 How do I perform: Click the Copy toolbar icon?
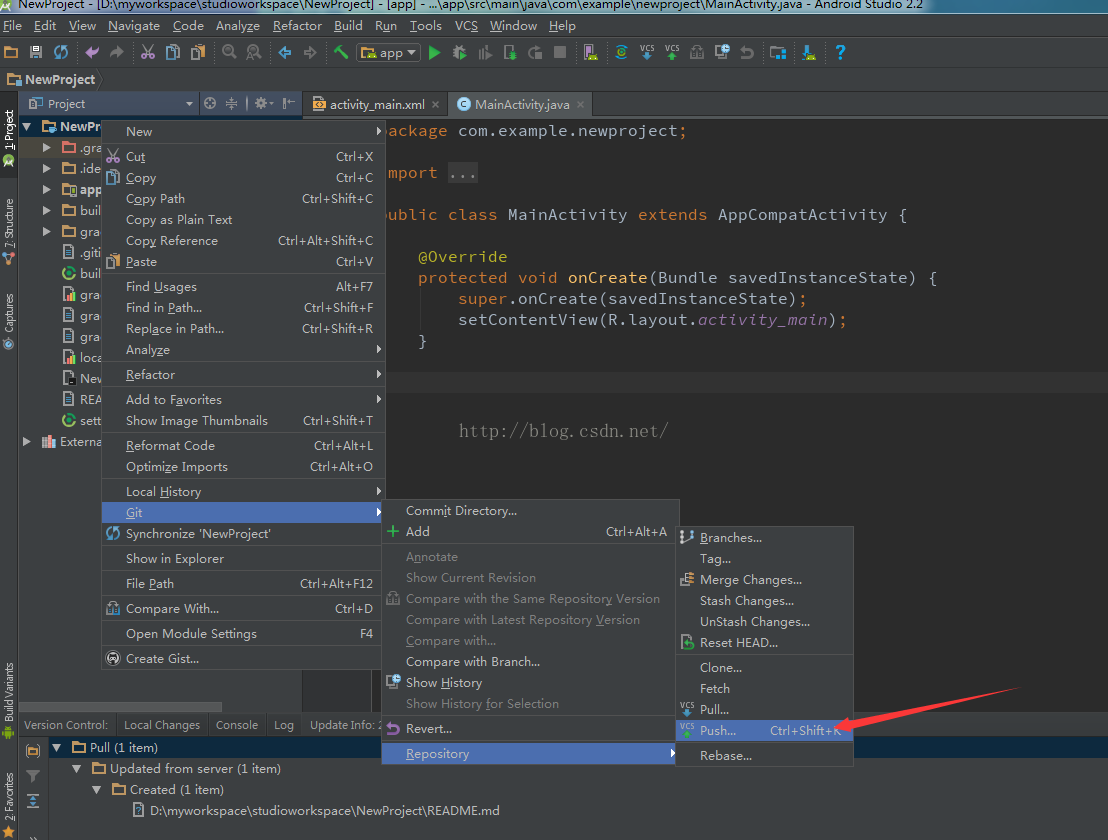(x=172, y=52)
